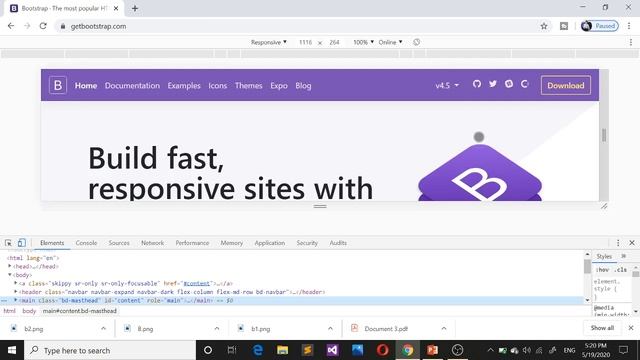Open the 100% zoom dropdown

(363, 42)
